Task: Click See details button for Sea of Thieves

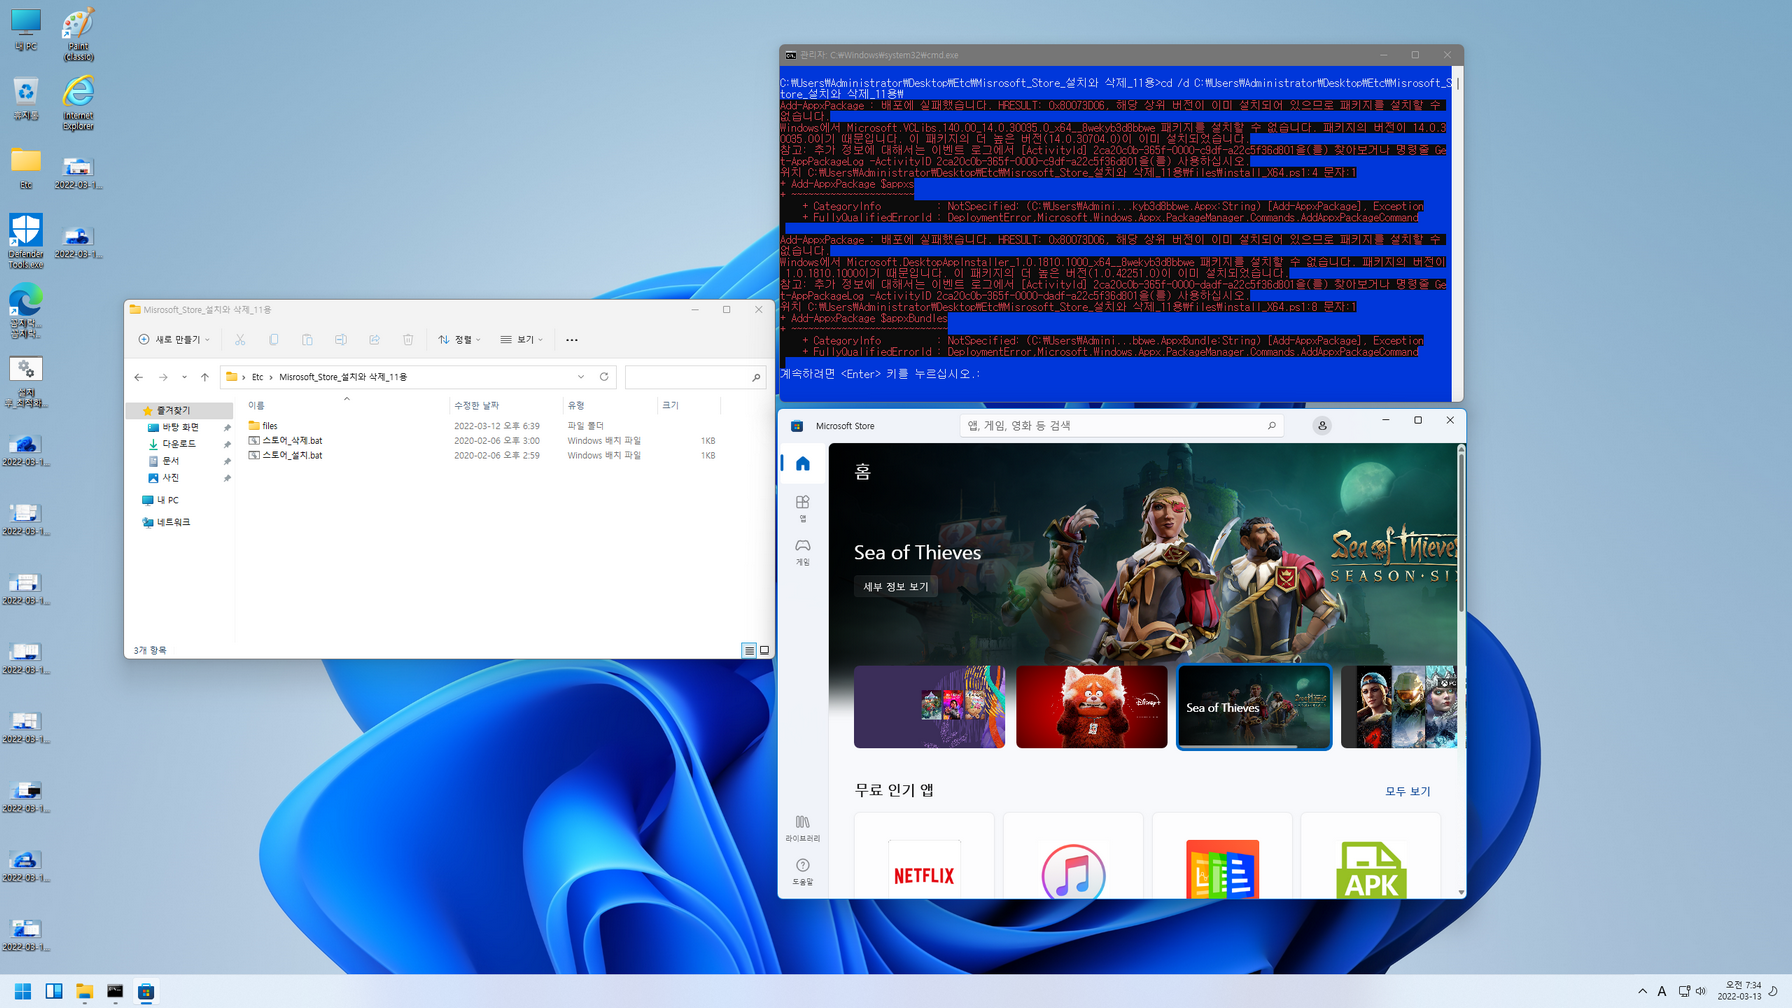Action: pos(896,587)
